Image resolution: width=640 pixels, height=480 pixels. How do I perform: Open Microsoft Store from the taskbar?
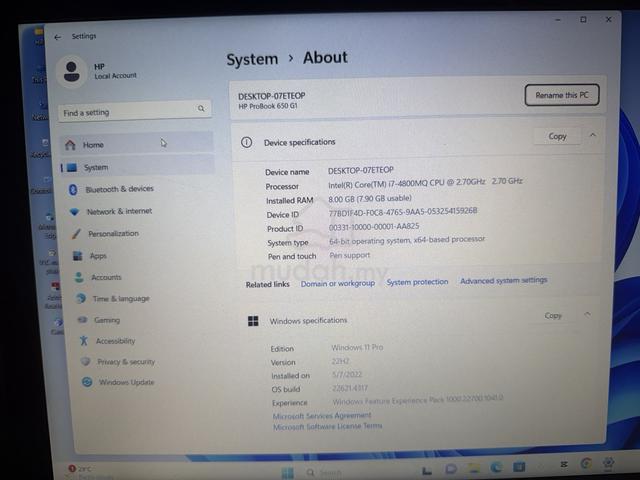[x=519, y=466]
